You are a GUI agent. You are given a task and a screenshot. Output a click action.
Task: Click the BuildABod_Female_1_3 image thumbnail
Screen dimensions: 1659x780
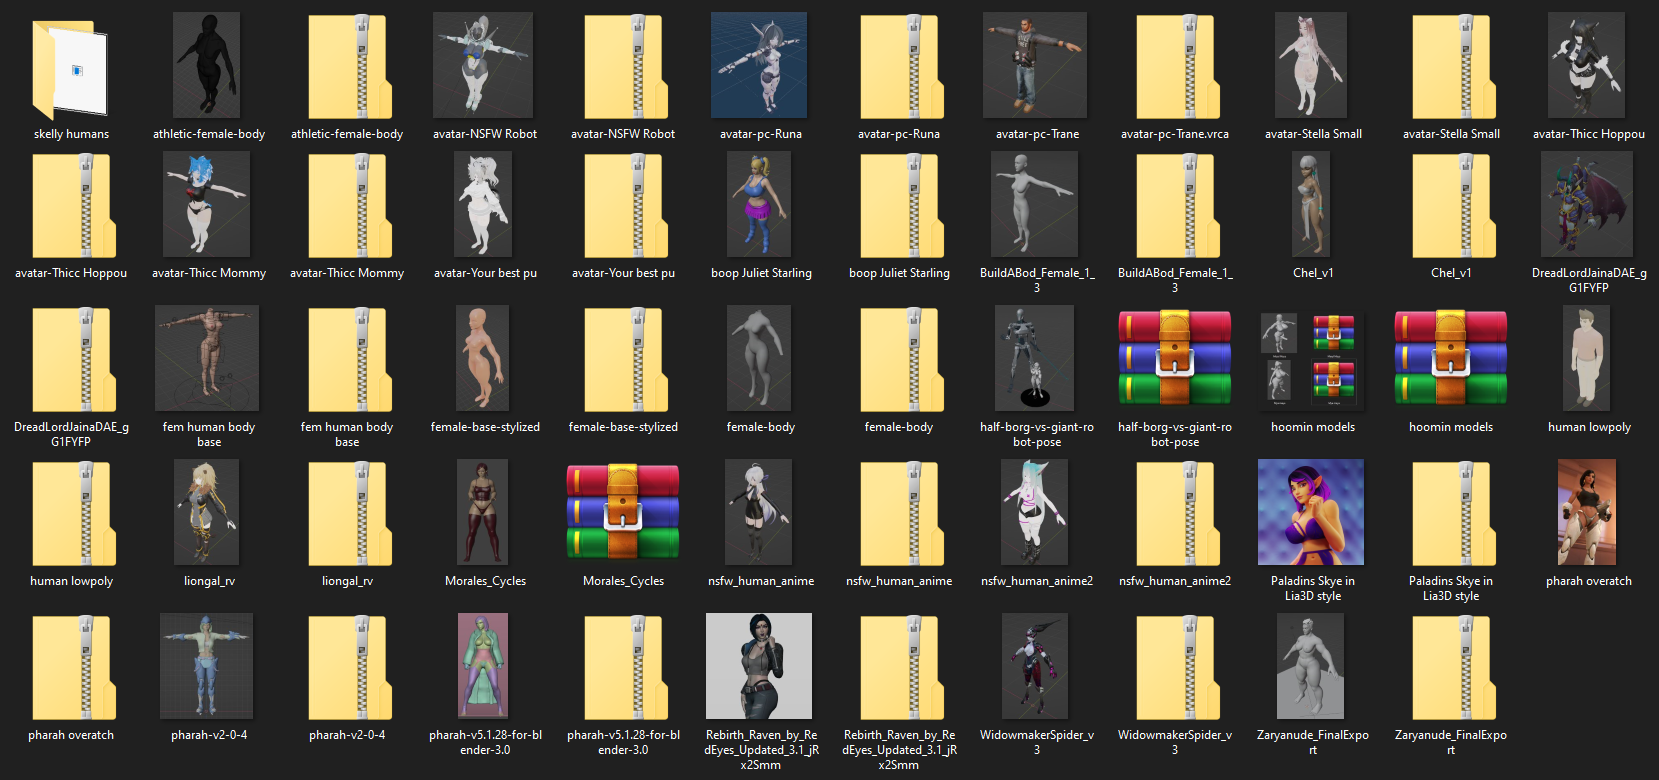[x=1035, y=204]
